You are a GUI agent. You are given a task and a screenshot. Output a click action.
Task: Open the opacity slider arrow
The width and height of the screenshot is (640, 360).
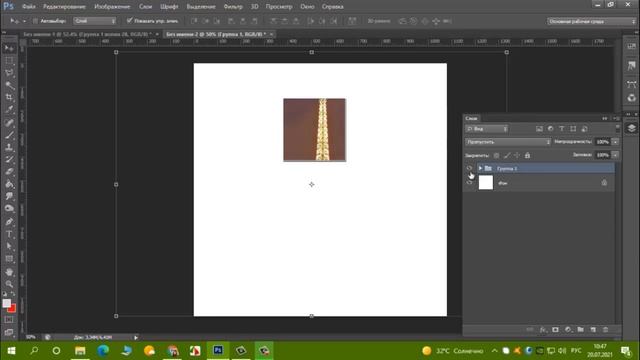(x=615, y=142)
